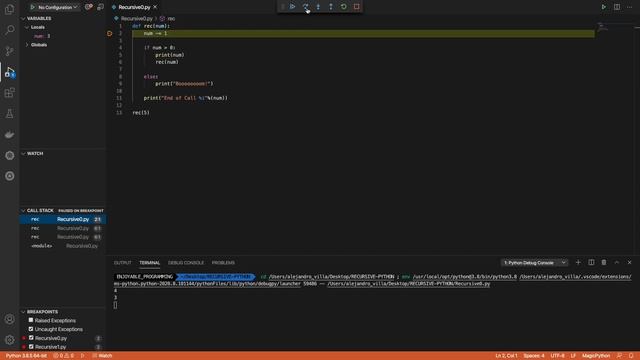This screenshot has height=360, width=640.
Task: Open the Docker whale view
Action: point(9,134)
